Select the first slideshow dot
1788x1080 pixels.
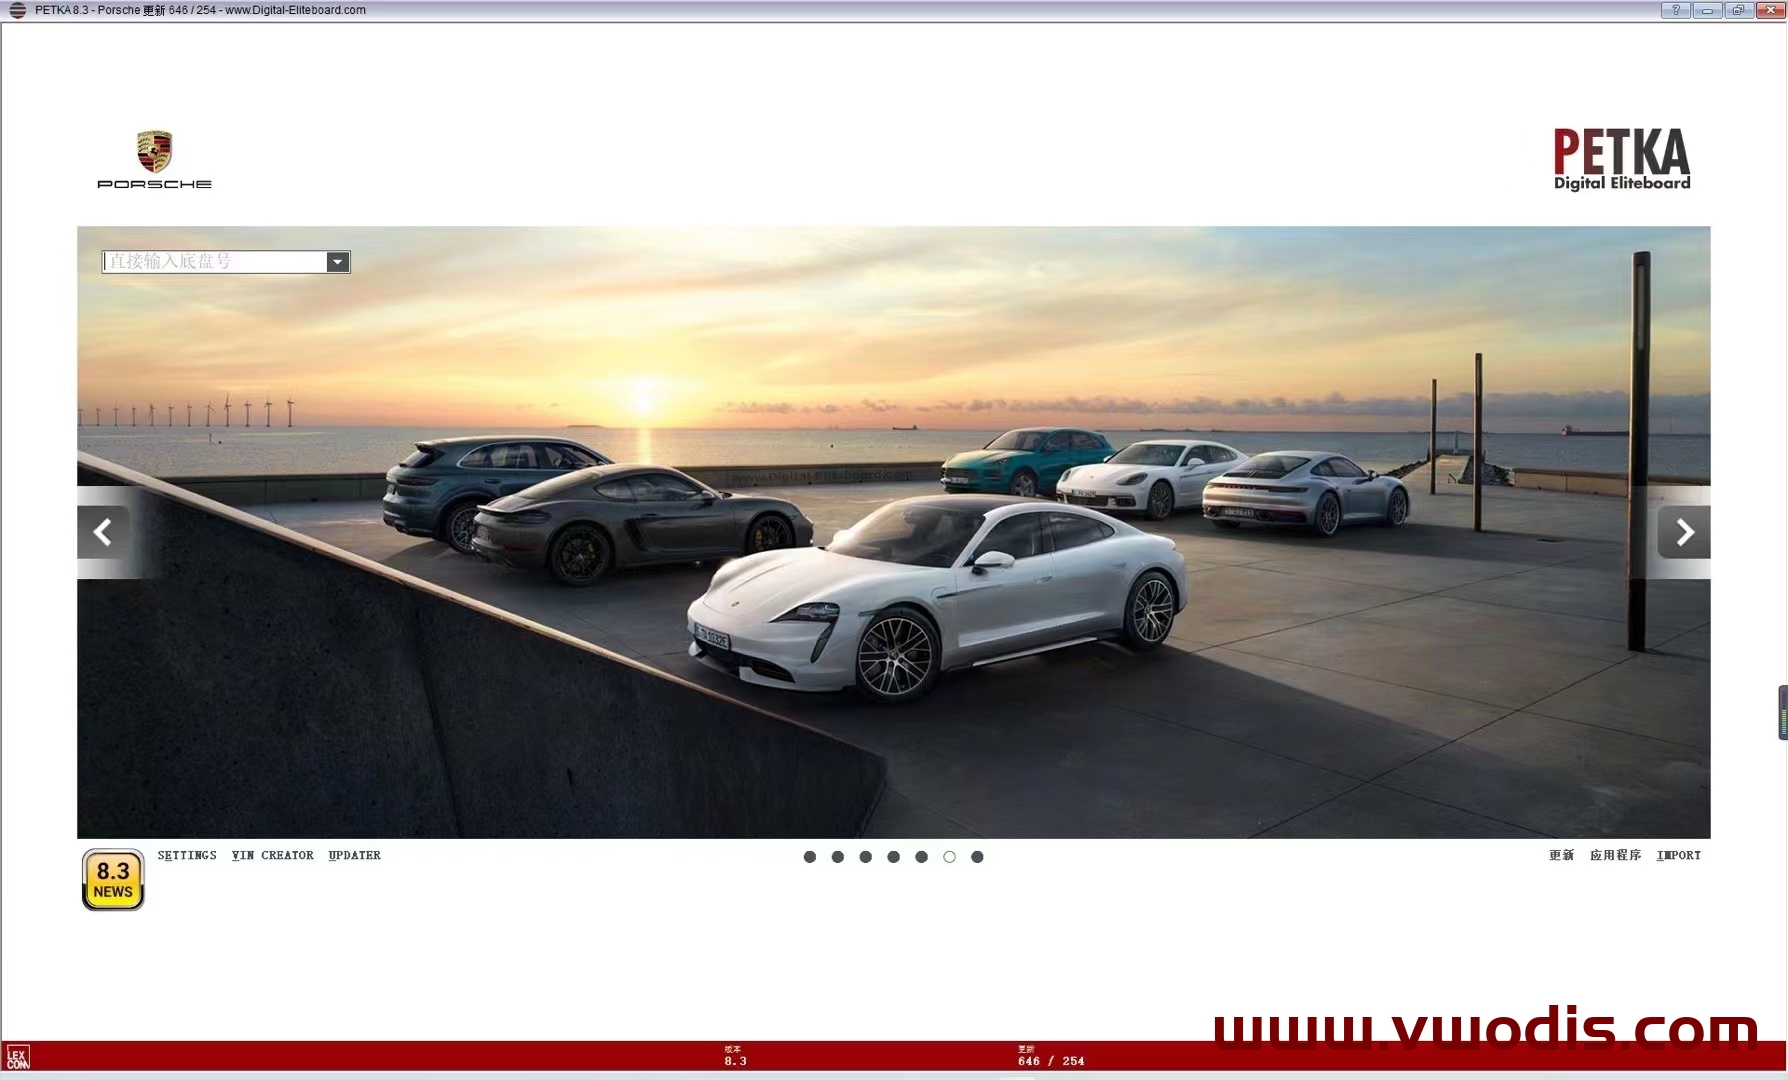click(x=810, y=857)
